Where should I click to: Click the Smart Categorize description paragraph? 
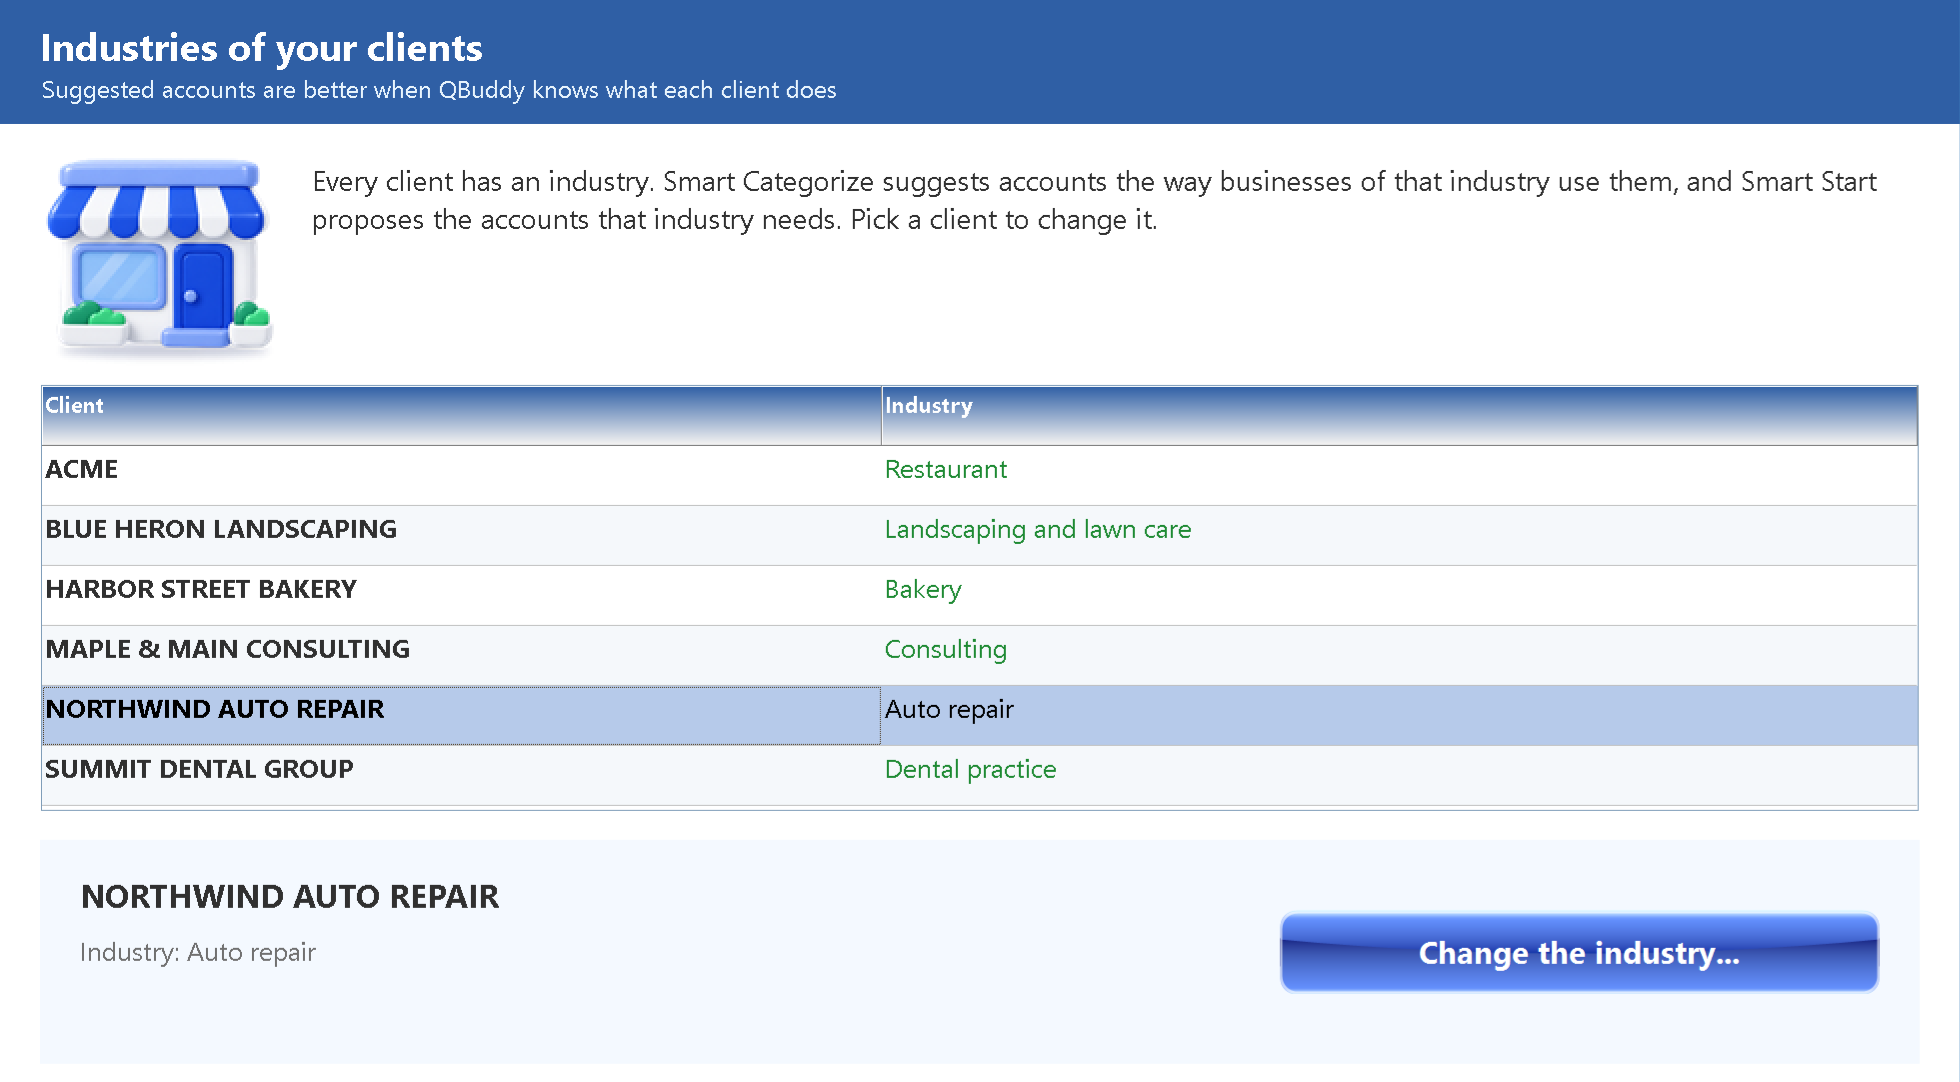tap(1094, 200)
